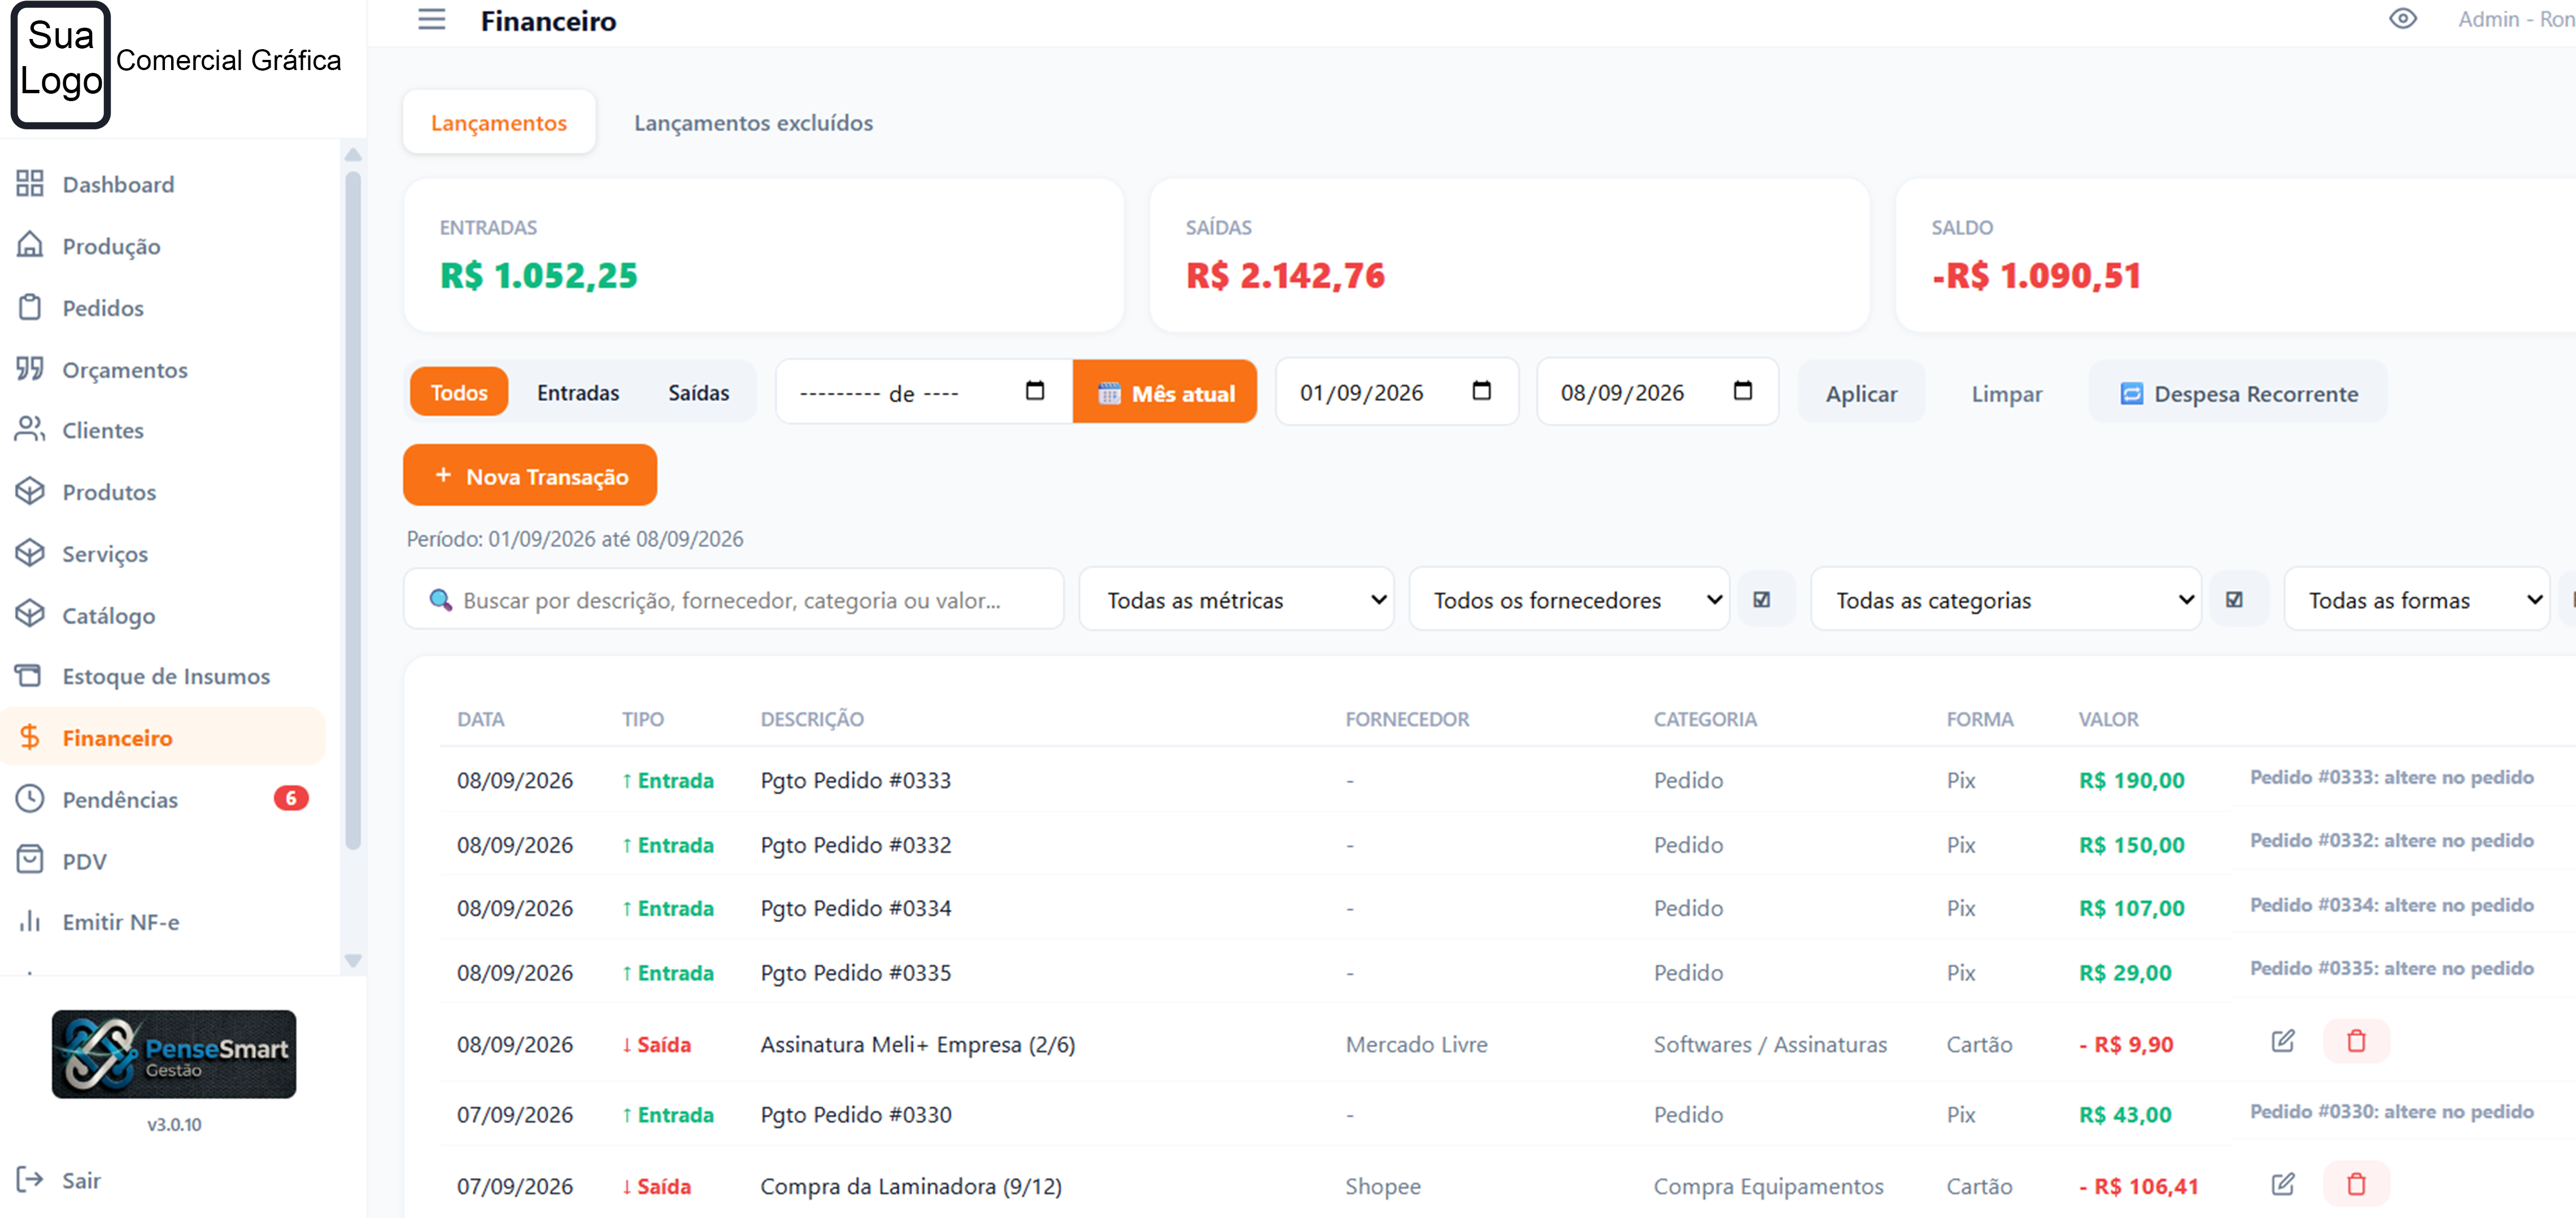Expand Todas as métricas dropdown
The image size is (2576, 1218).
point(1236,600)
